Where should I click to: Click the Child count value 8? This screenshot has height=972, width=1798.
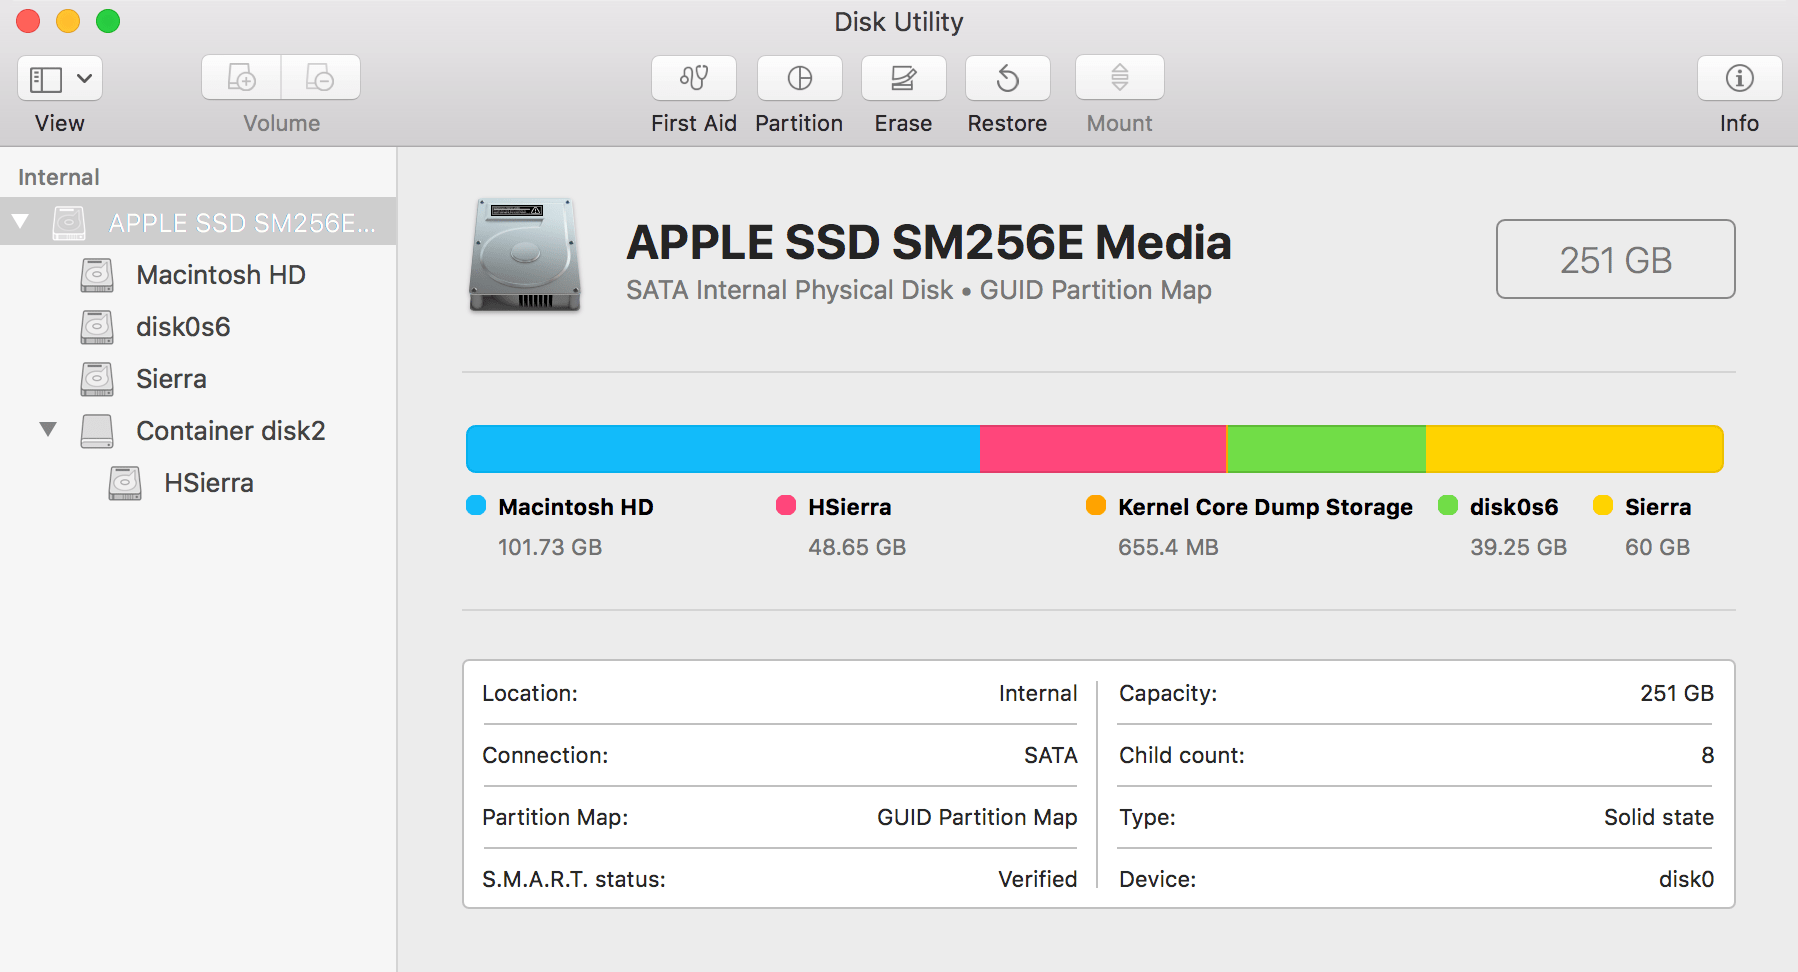(x=1708, y=755)
